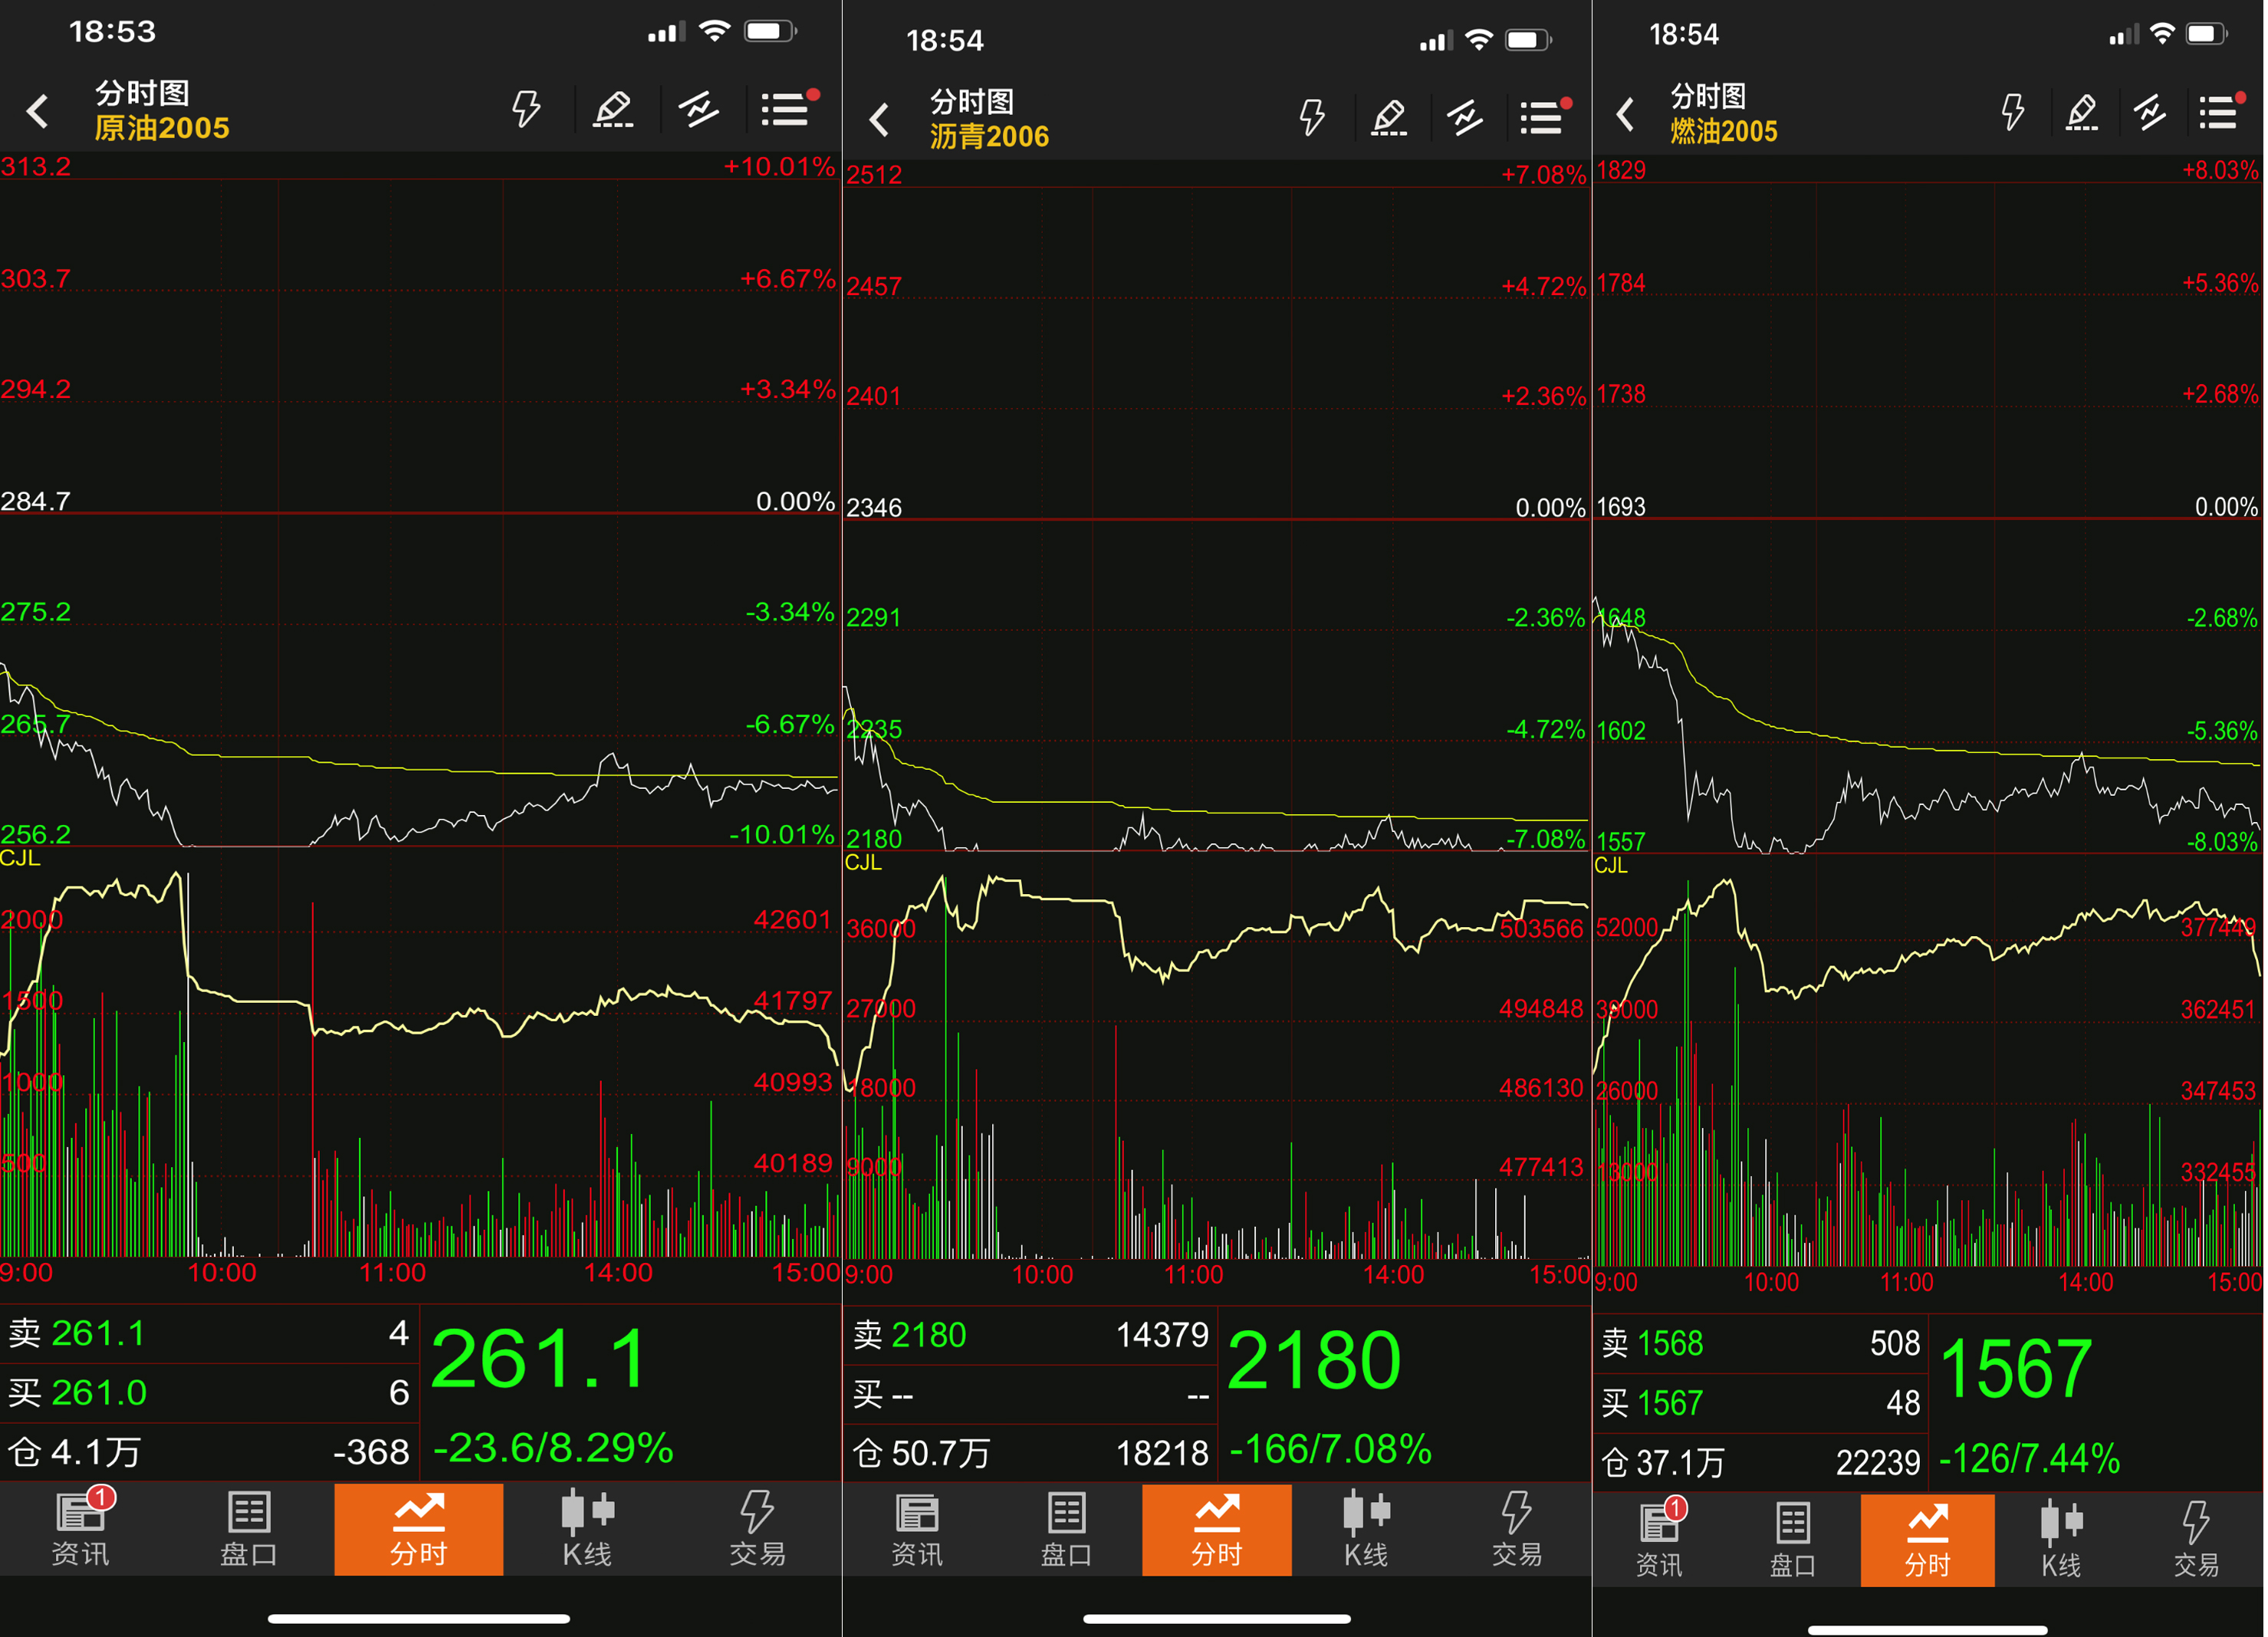
Task: Switch to K线 tab in 原油2005 panel
Action: tap(587, 1528)
